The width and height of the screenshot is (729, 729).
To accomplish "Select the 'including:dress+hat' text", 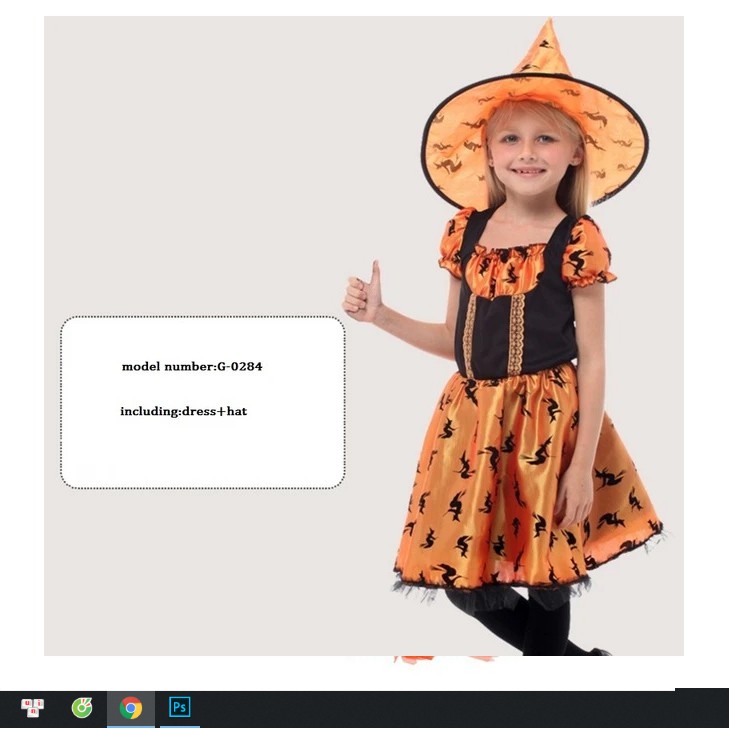I will tap(184, 411).
